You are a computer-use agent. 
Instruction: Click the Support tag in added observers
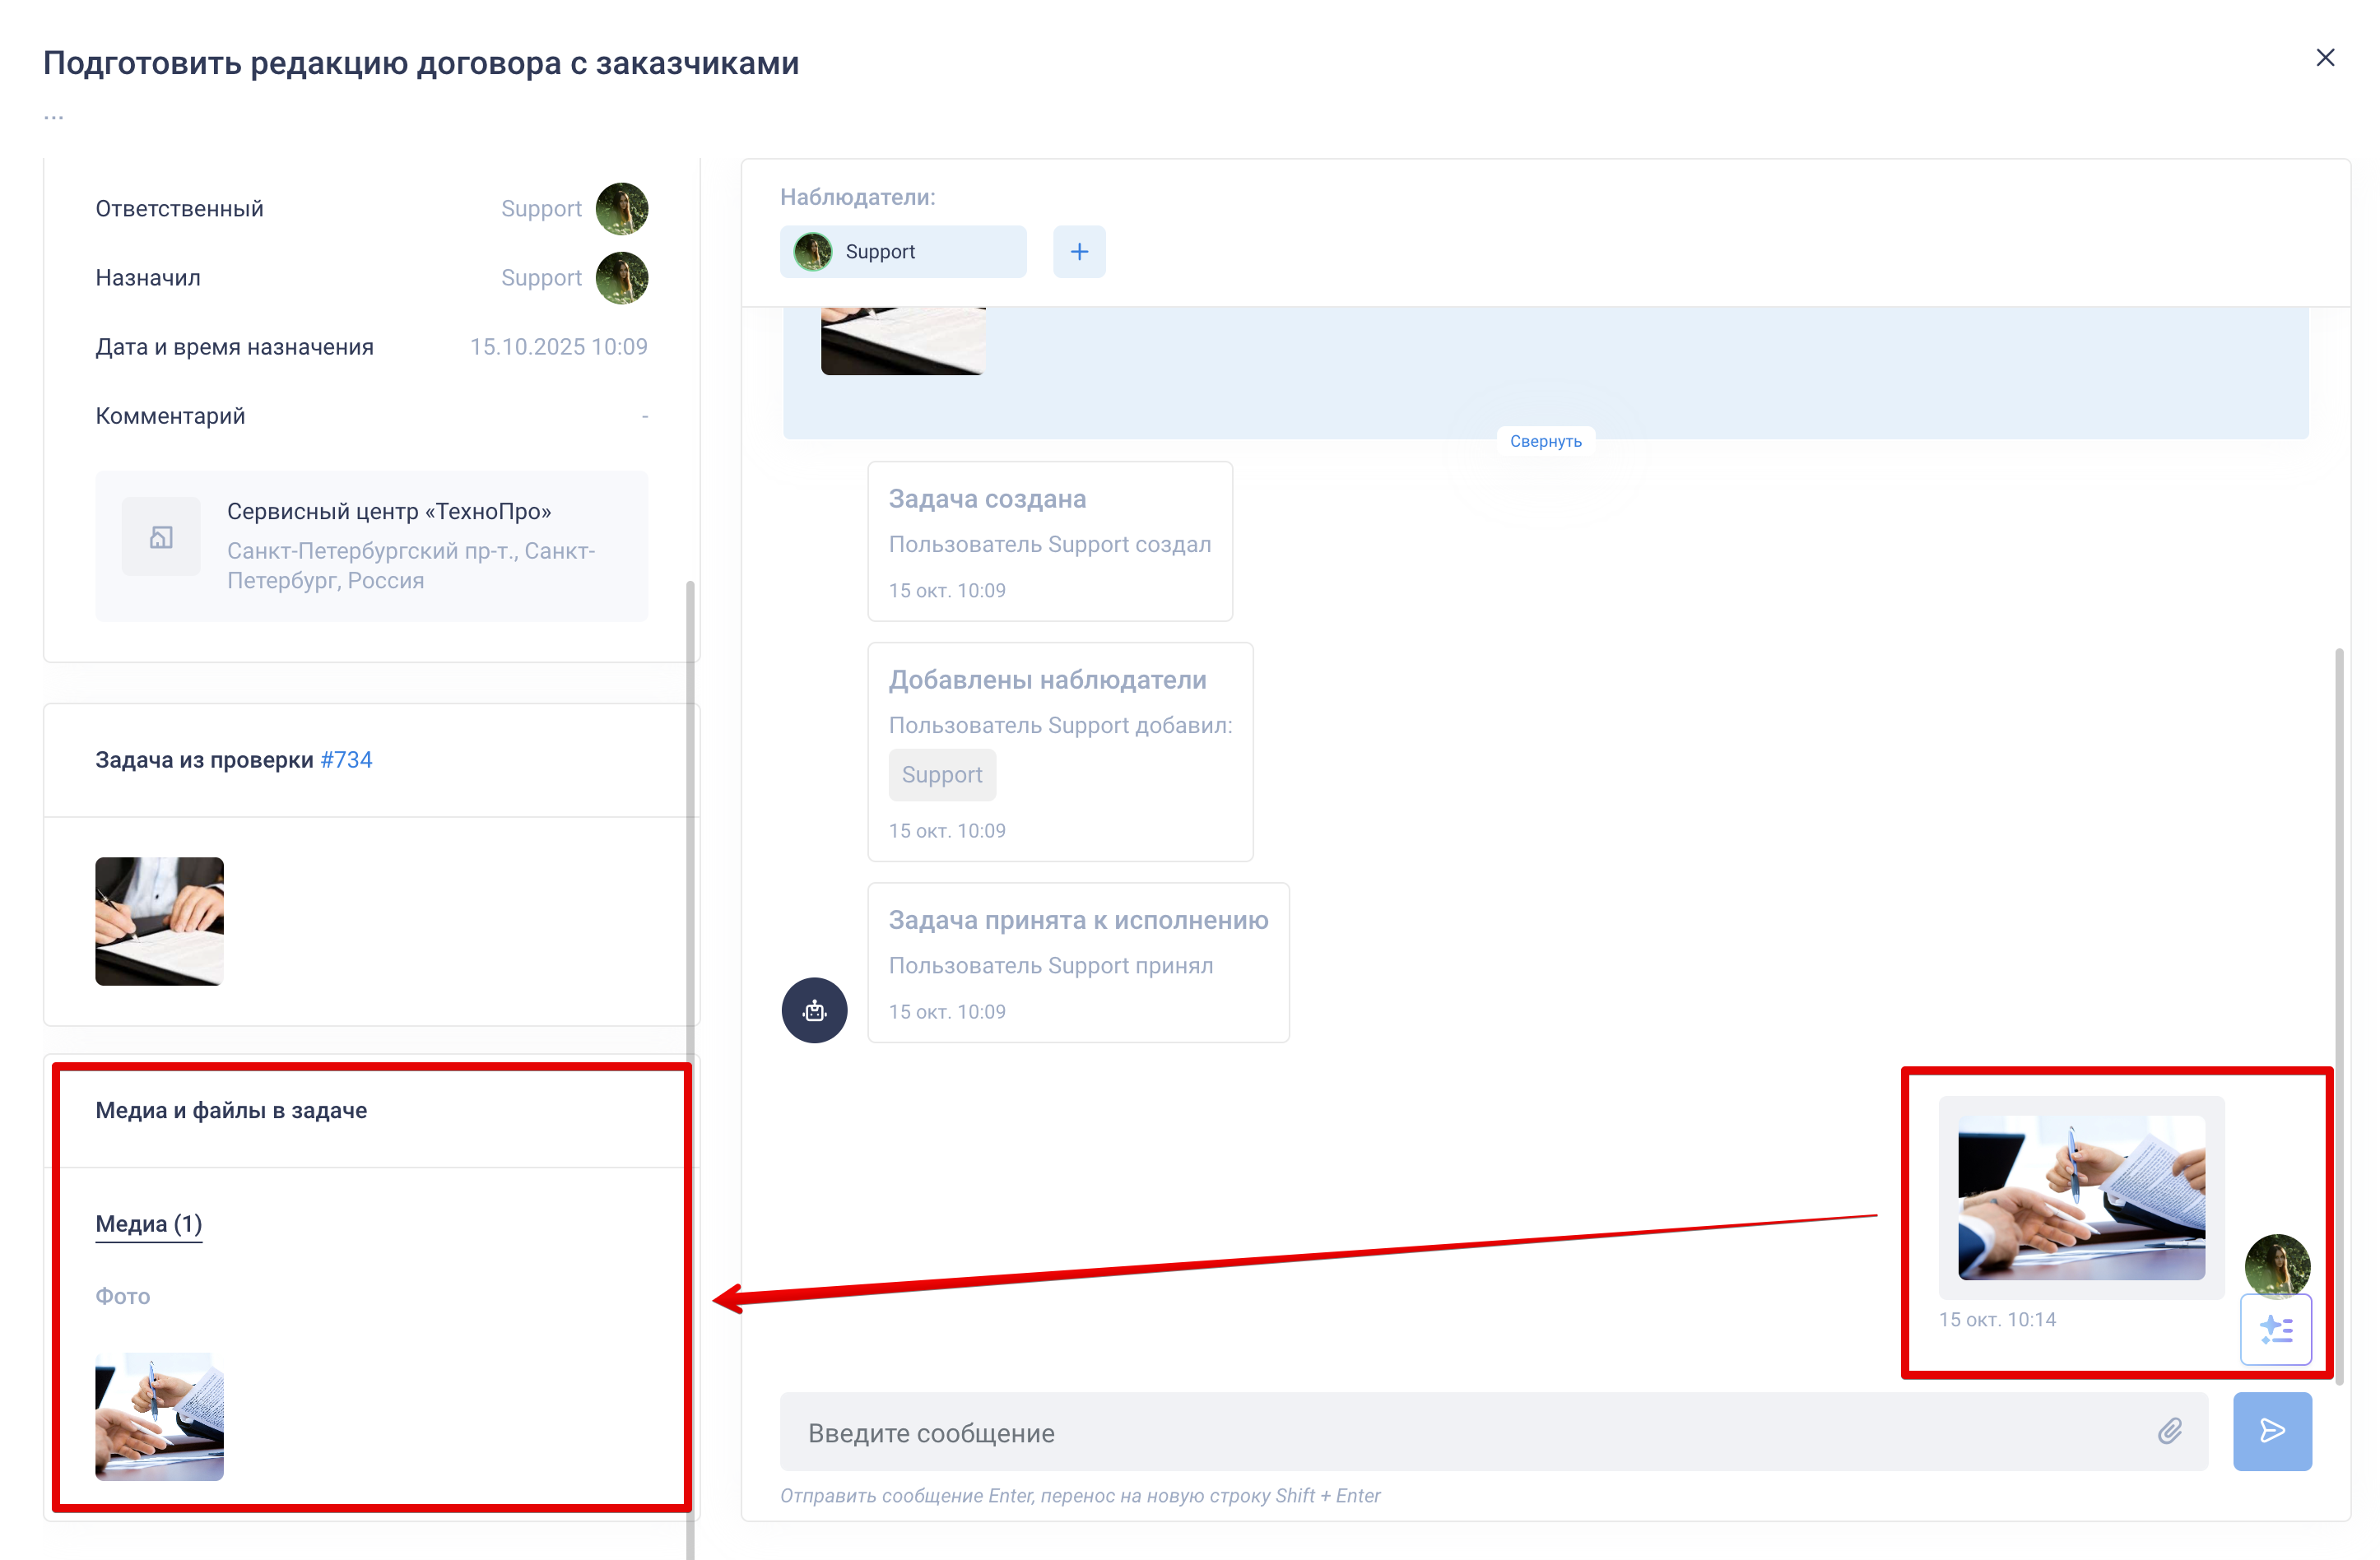[x=942, y=775]
